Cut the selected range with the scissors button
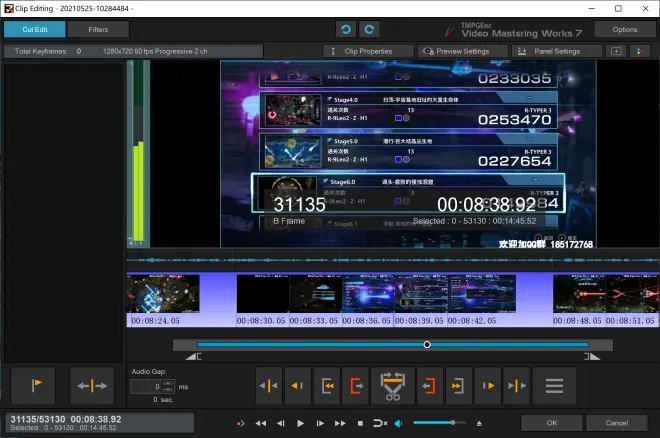 pyautogui.click(x=392, y=385)
